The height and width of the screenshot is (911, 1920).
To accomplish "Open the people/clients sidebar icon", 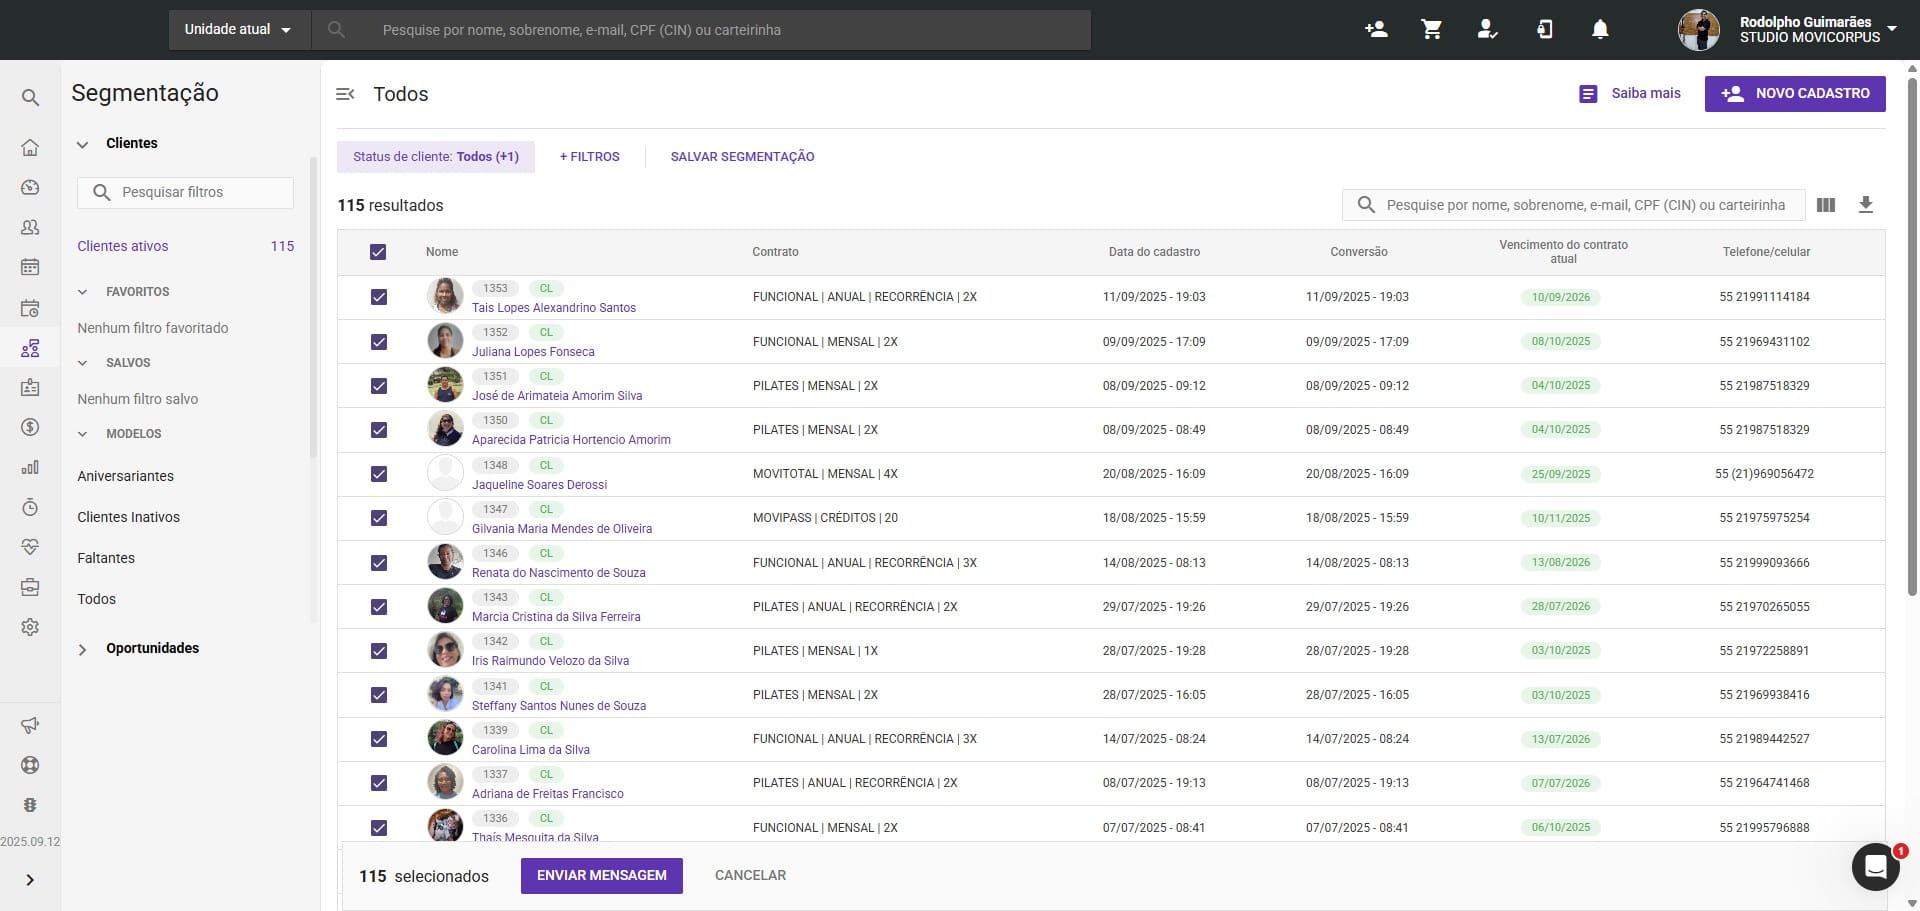I will (x=30, y=227).
